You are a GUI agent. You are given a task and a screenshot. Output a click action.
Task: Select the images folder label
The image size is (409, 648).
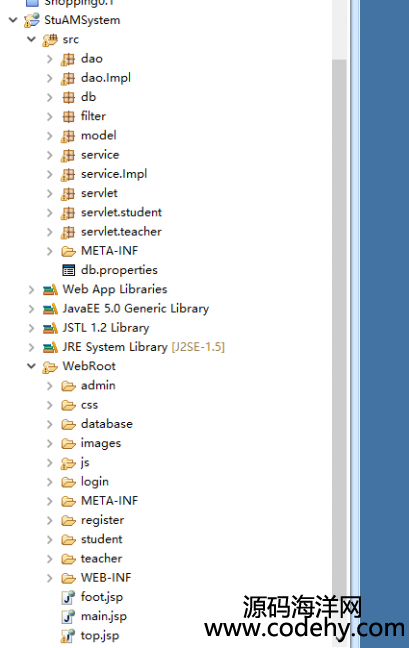[x=101, y=443]
